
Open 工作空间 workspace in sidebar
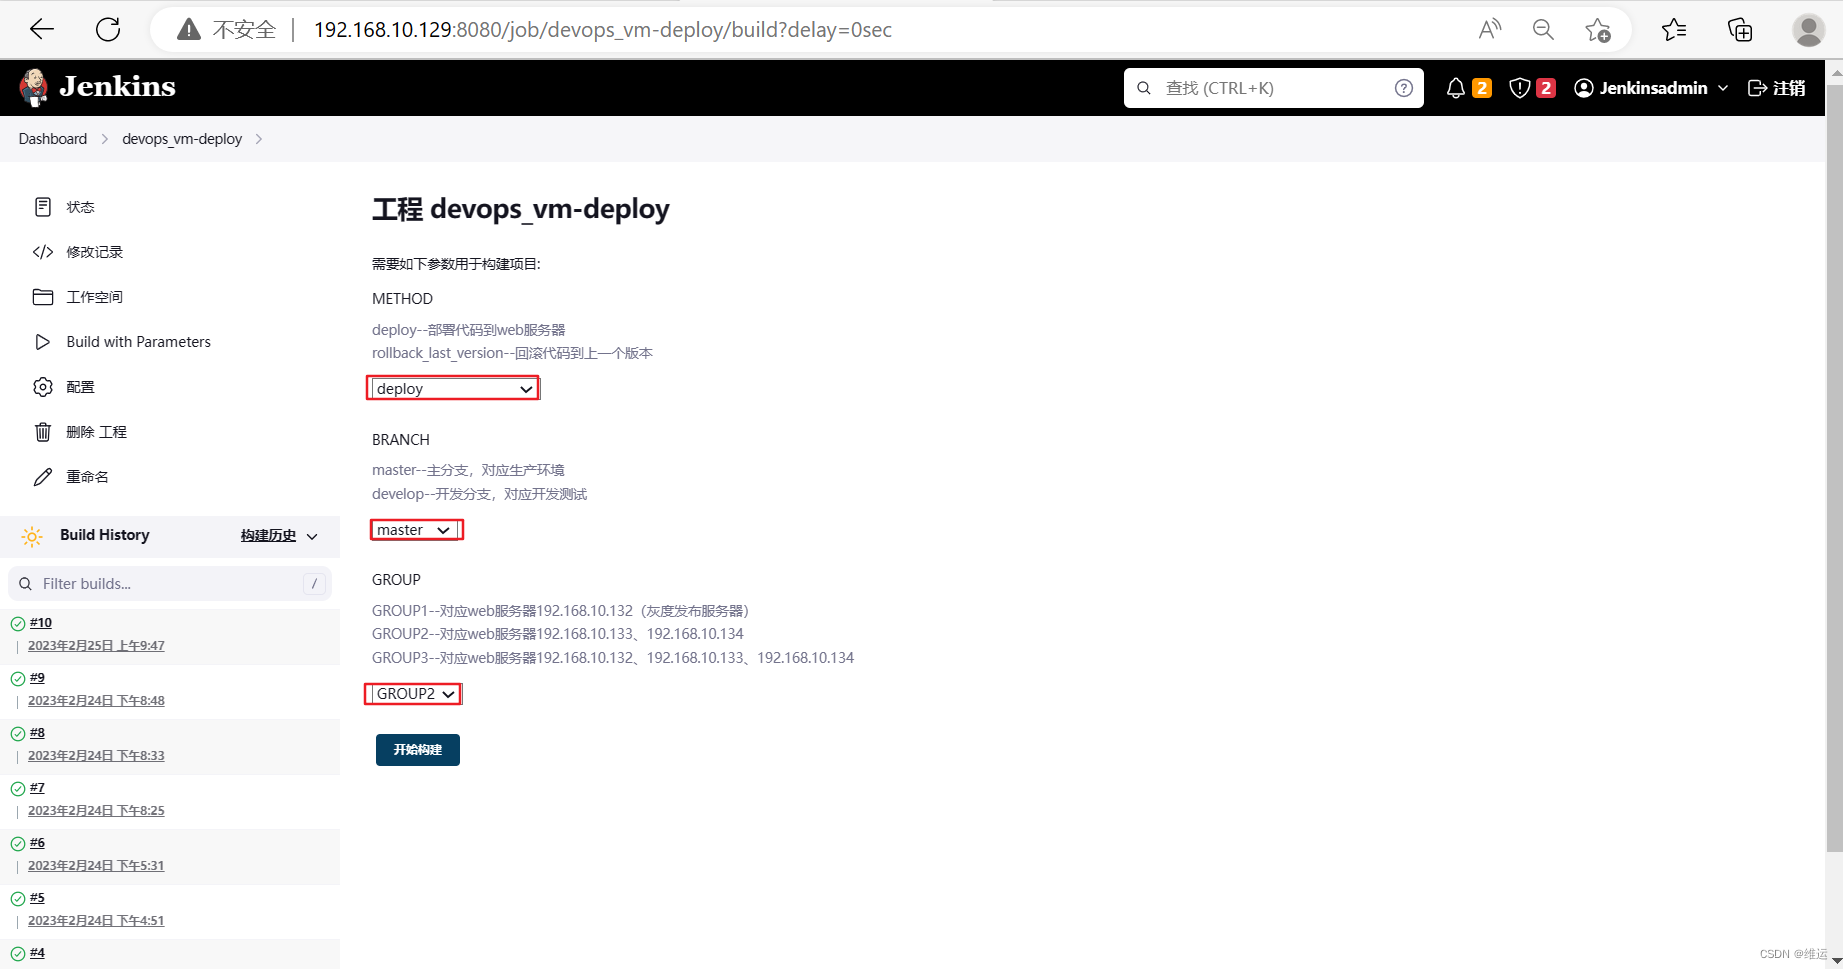78,297
